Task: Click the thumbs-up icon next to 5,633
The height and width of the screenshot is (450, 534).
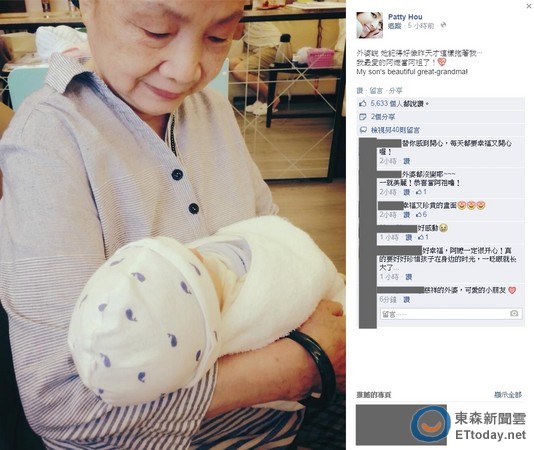Action: point(363,104)
